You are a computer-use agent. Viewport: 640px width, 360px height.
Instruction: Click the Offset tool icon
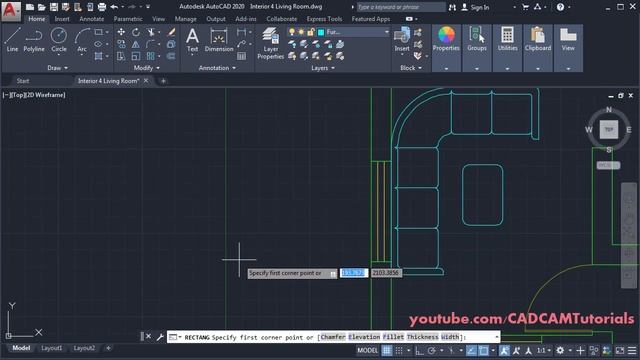[x=171, y=56]
